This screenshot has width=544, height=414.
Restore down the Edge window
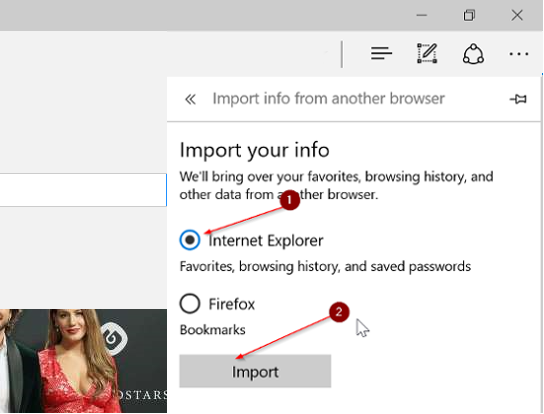(469, 15)
